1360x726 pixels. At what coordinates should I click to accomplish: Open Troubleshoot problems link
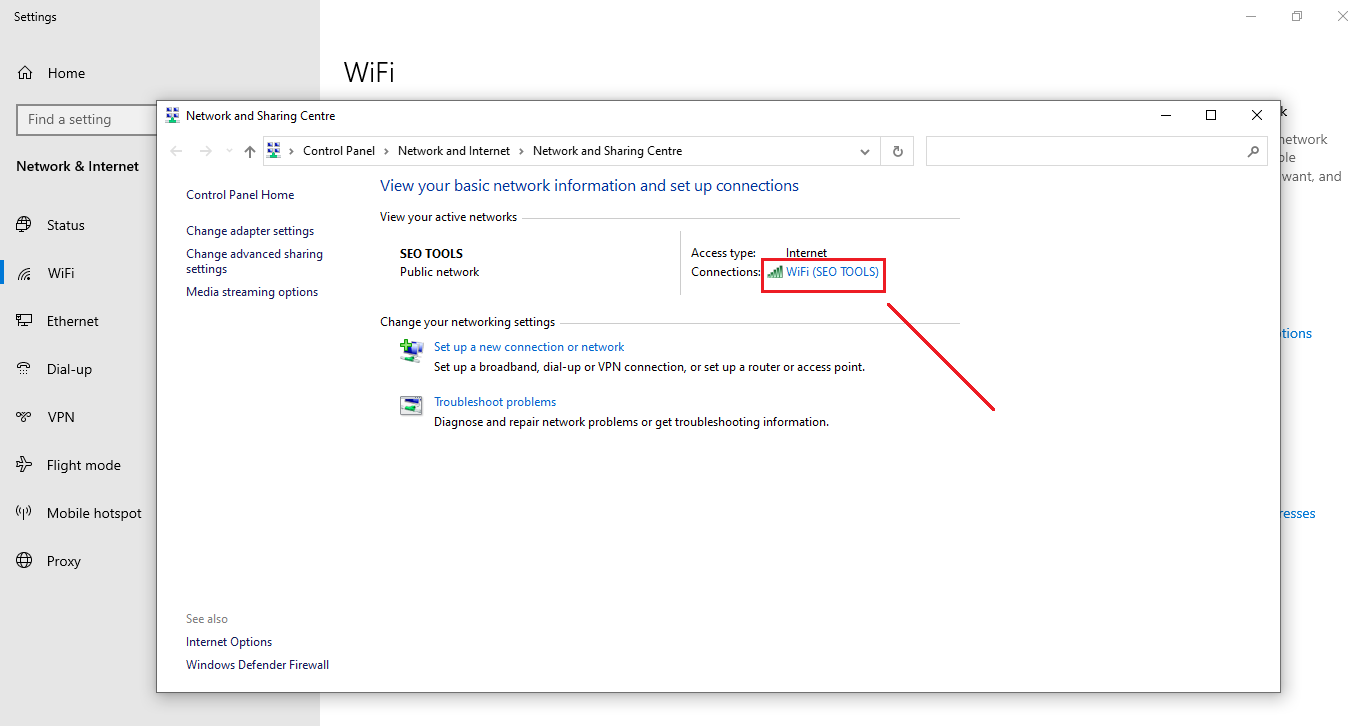(495, 402)
